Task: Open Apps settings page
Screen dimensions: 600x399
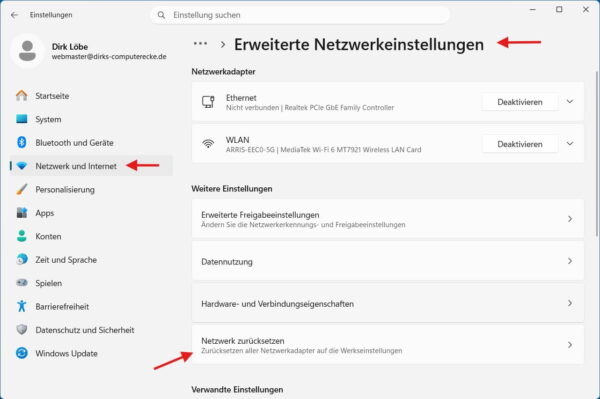Action: pos(92,213)
